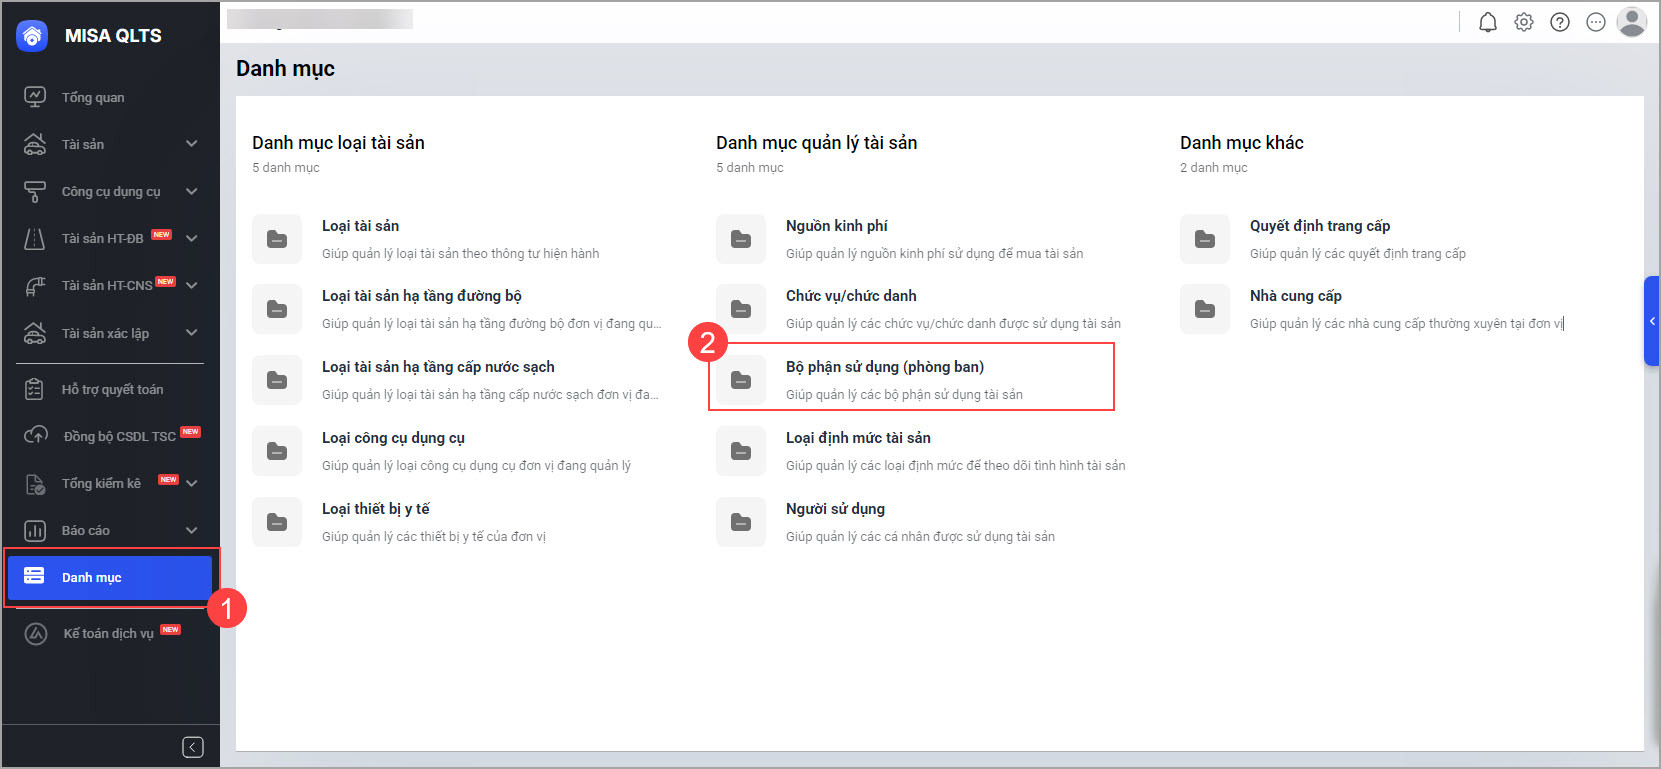Expand the Tài sản HT-ĐB chevron

pos(191,238)
